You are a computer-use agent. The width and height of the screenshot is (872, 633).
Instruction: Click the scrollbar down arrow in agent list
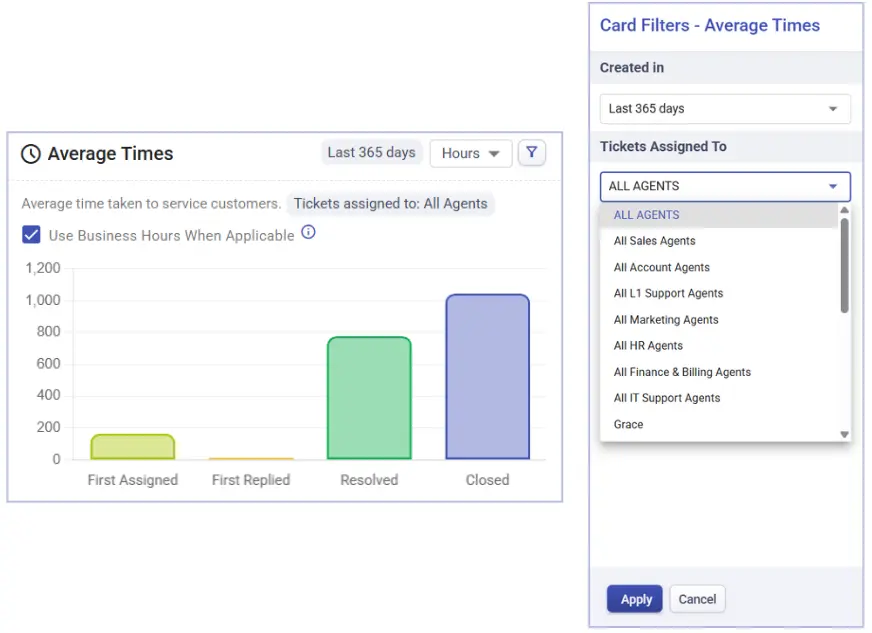[x=844, y=434]
